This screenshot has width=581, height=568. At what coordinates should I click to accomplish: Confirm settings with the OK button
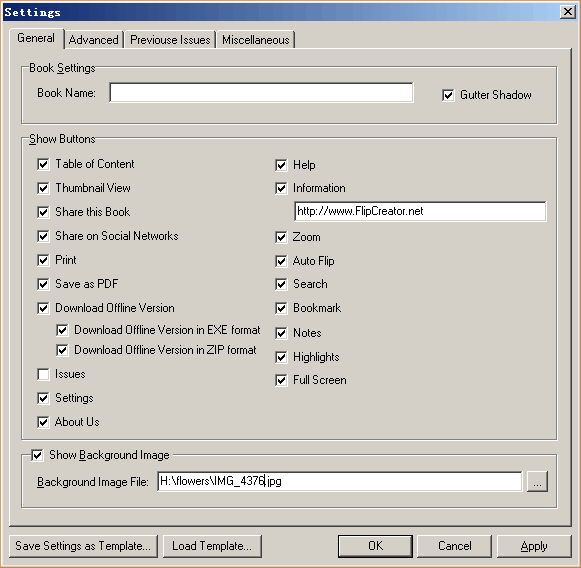375,546
